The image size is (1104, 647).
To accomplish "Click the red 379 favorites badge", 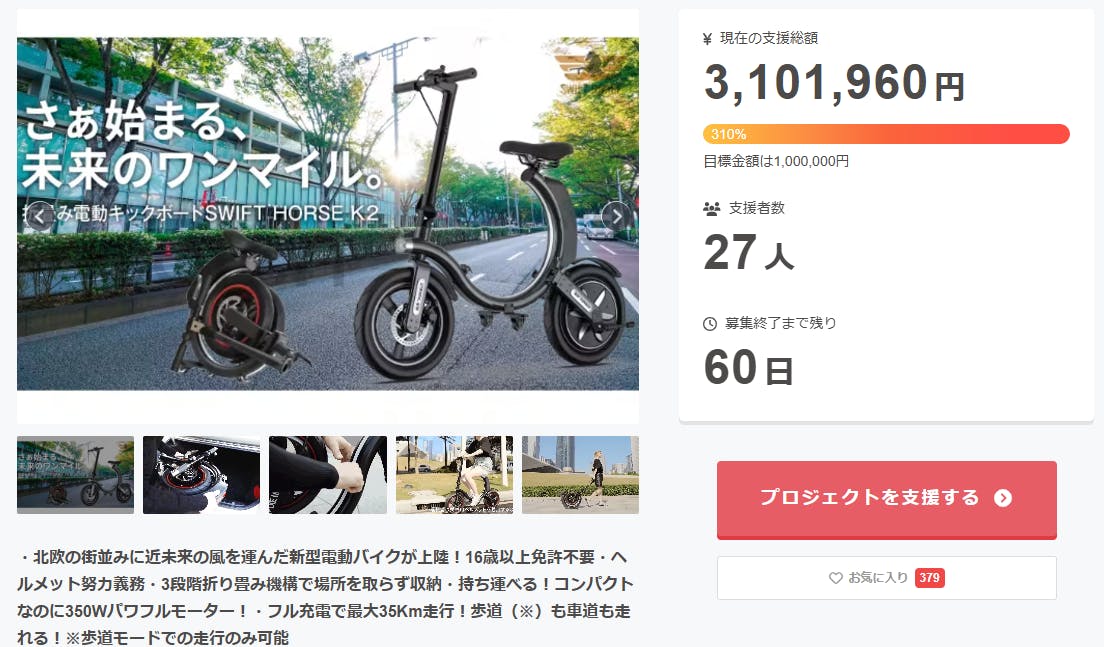I will 929,578.
